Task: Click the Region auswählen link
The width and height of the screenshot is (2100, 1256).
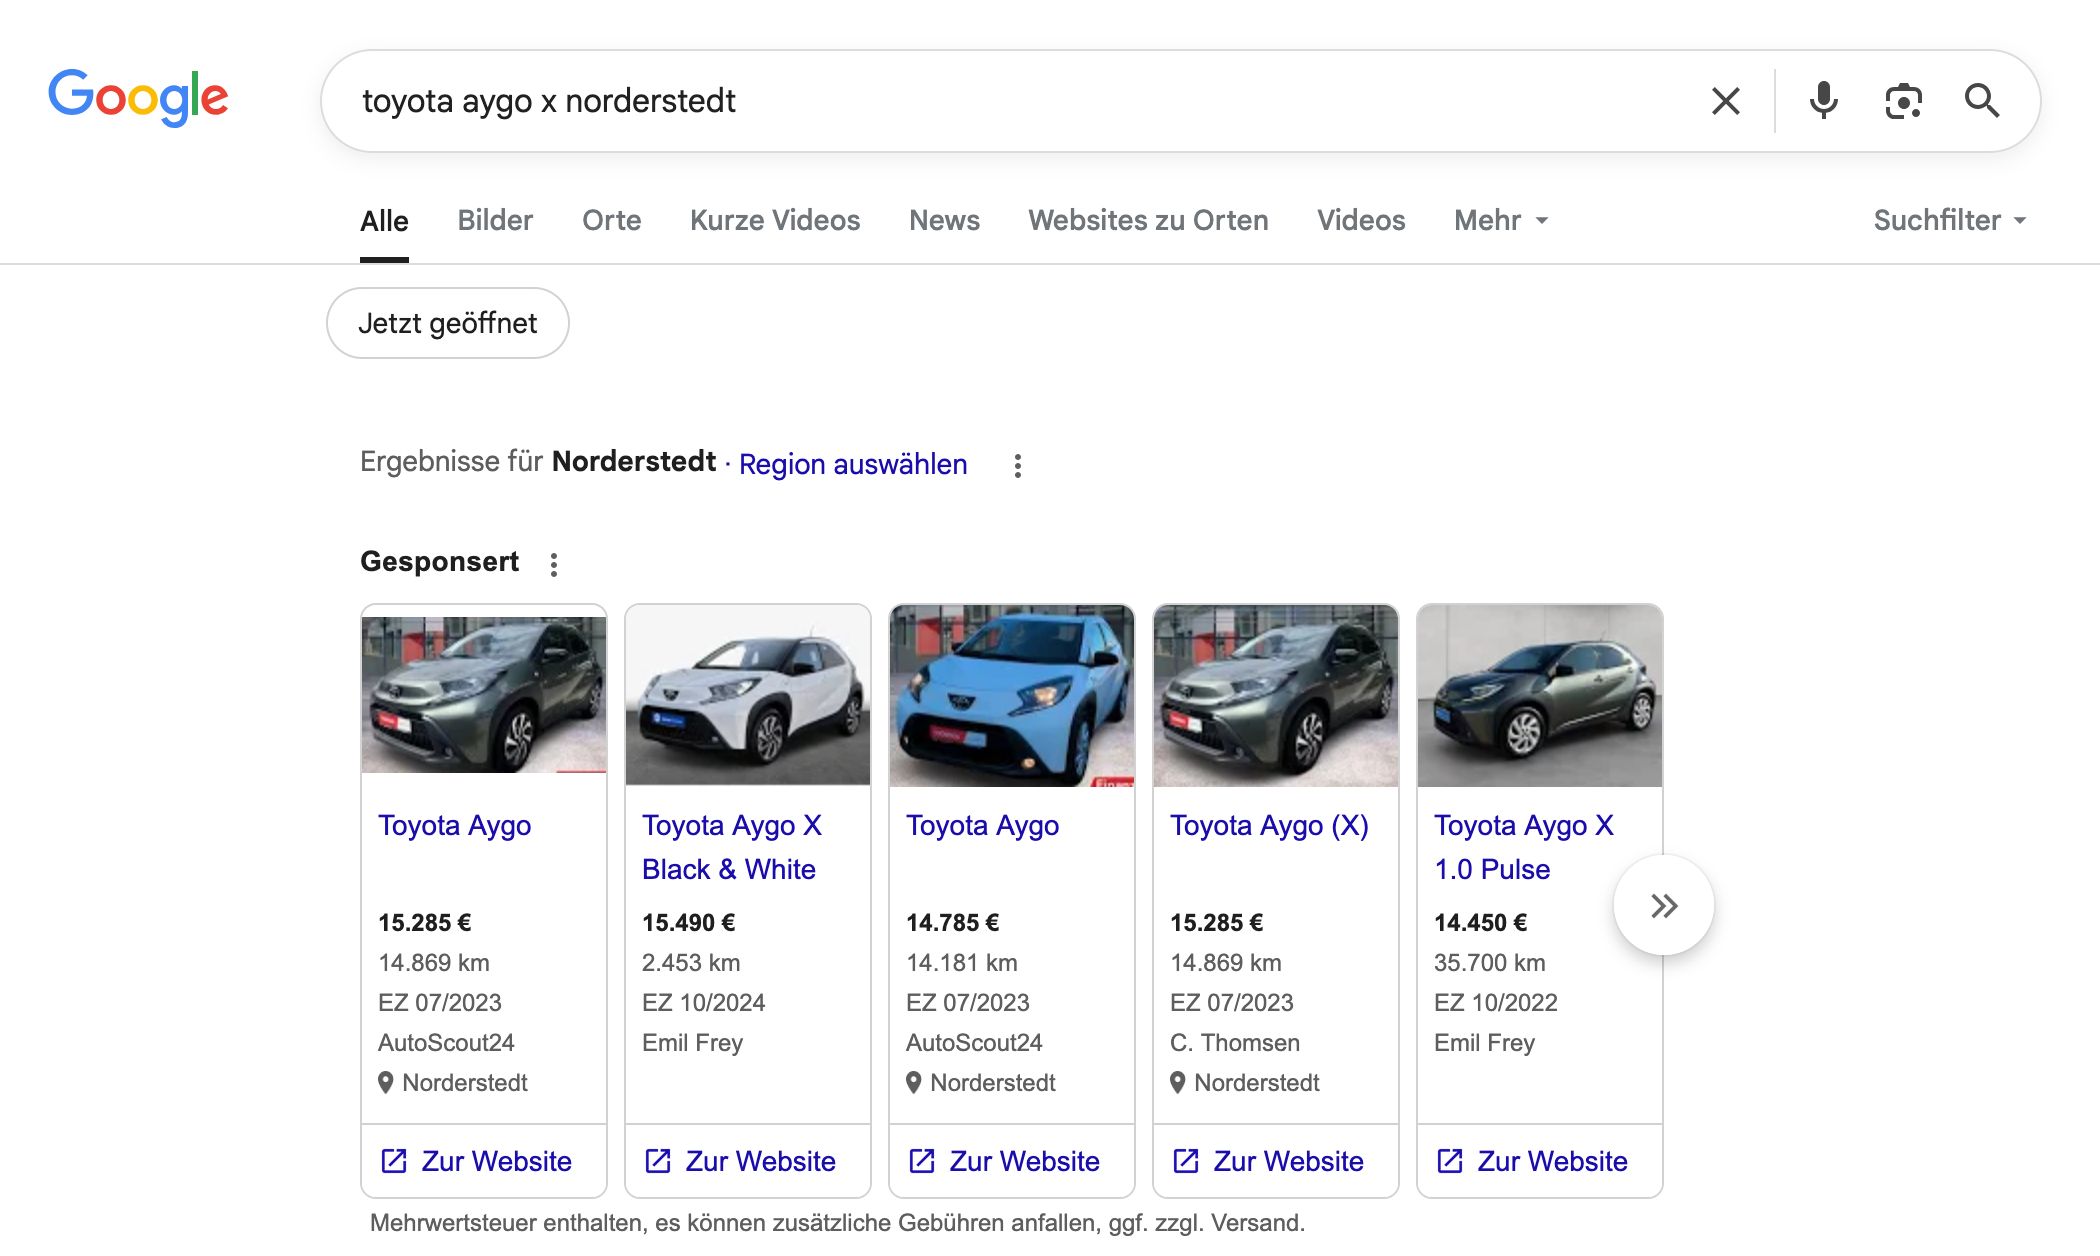Action: (853, 464)
